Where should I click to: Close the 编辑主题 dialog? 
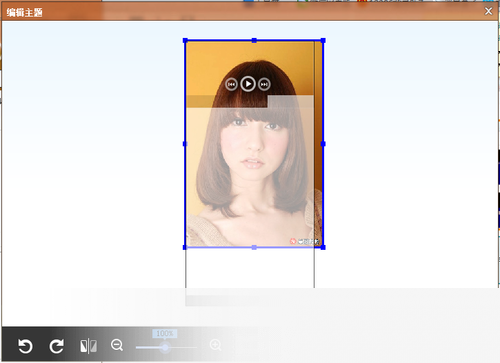488,11
